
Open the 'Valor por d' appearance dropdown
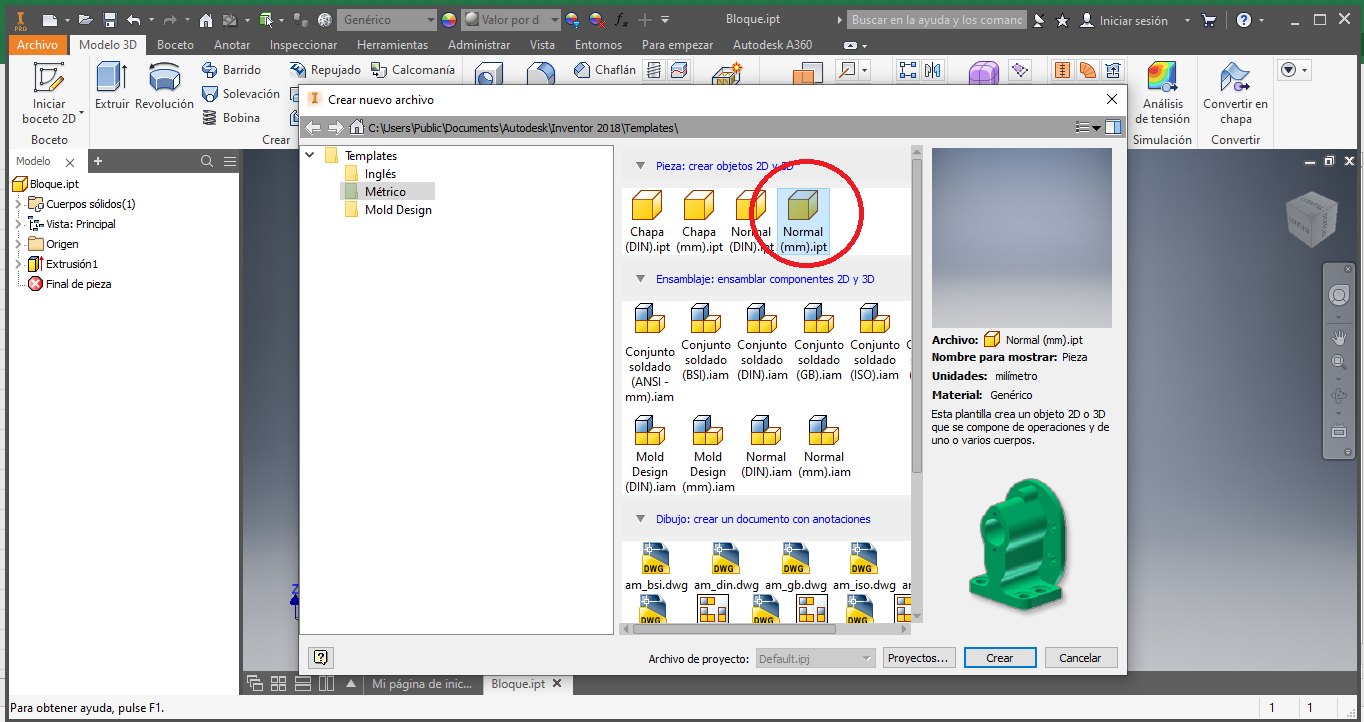(510, 20)
